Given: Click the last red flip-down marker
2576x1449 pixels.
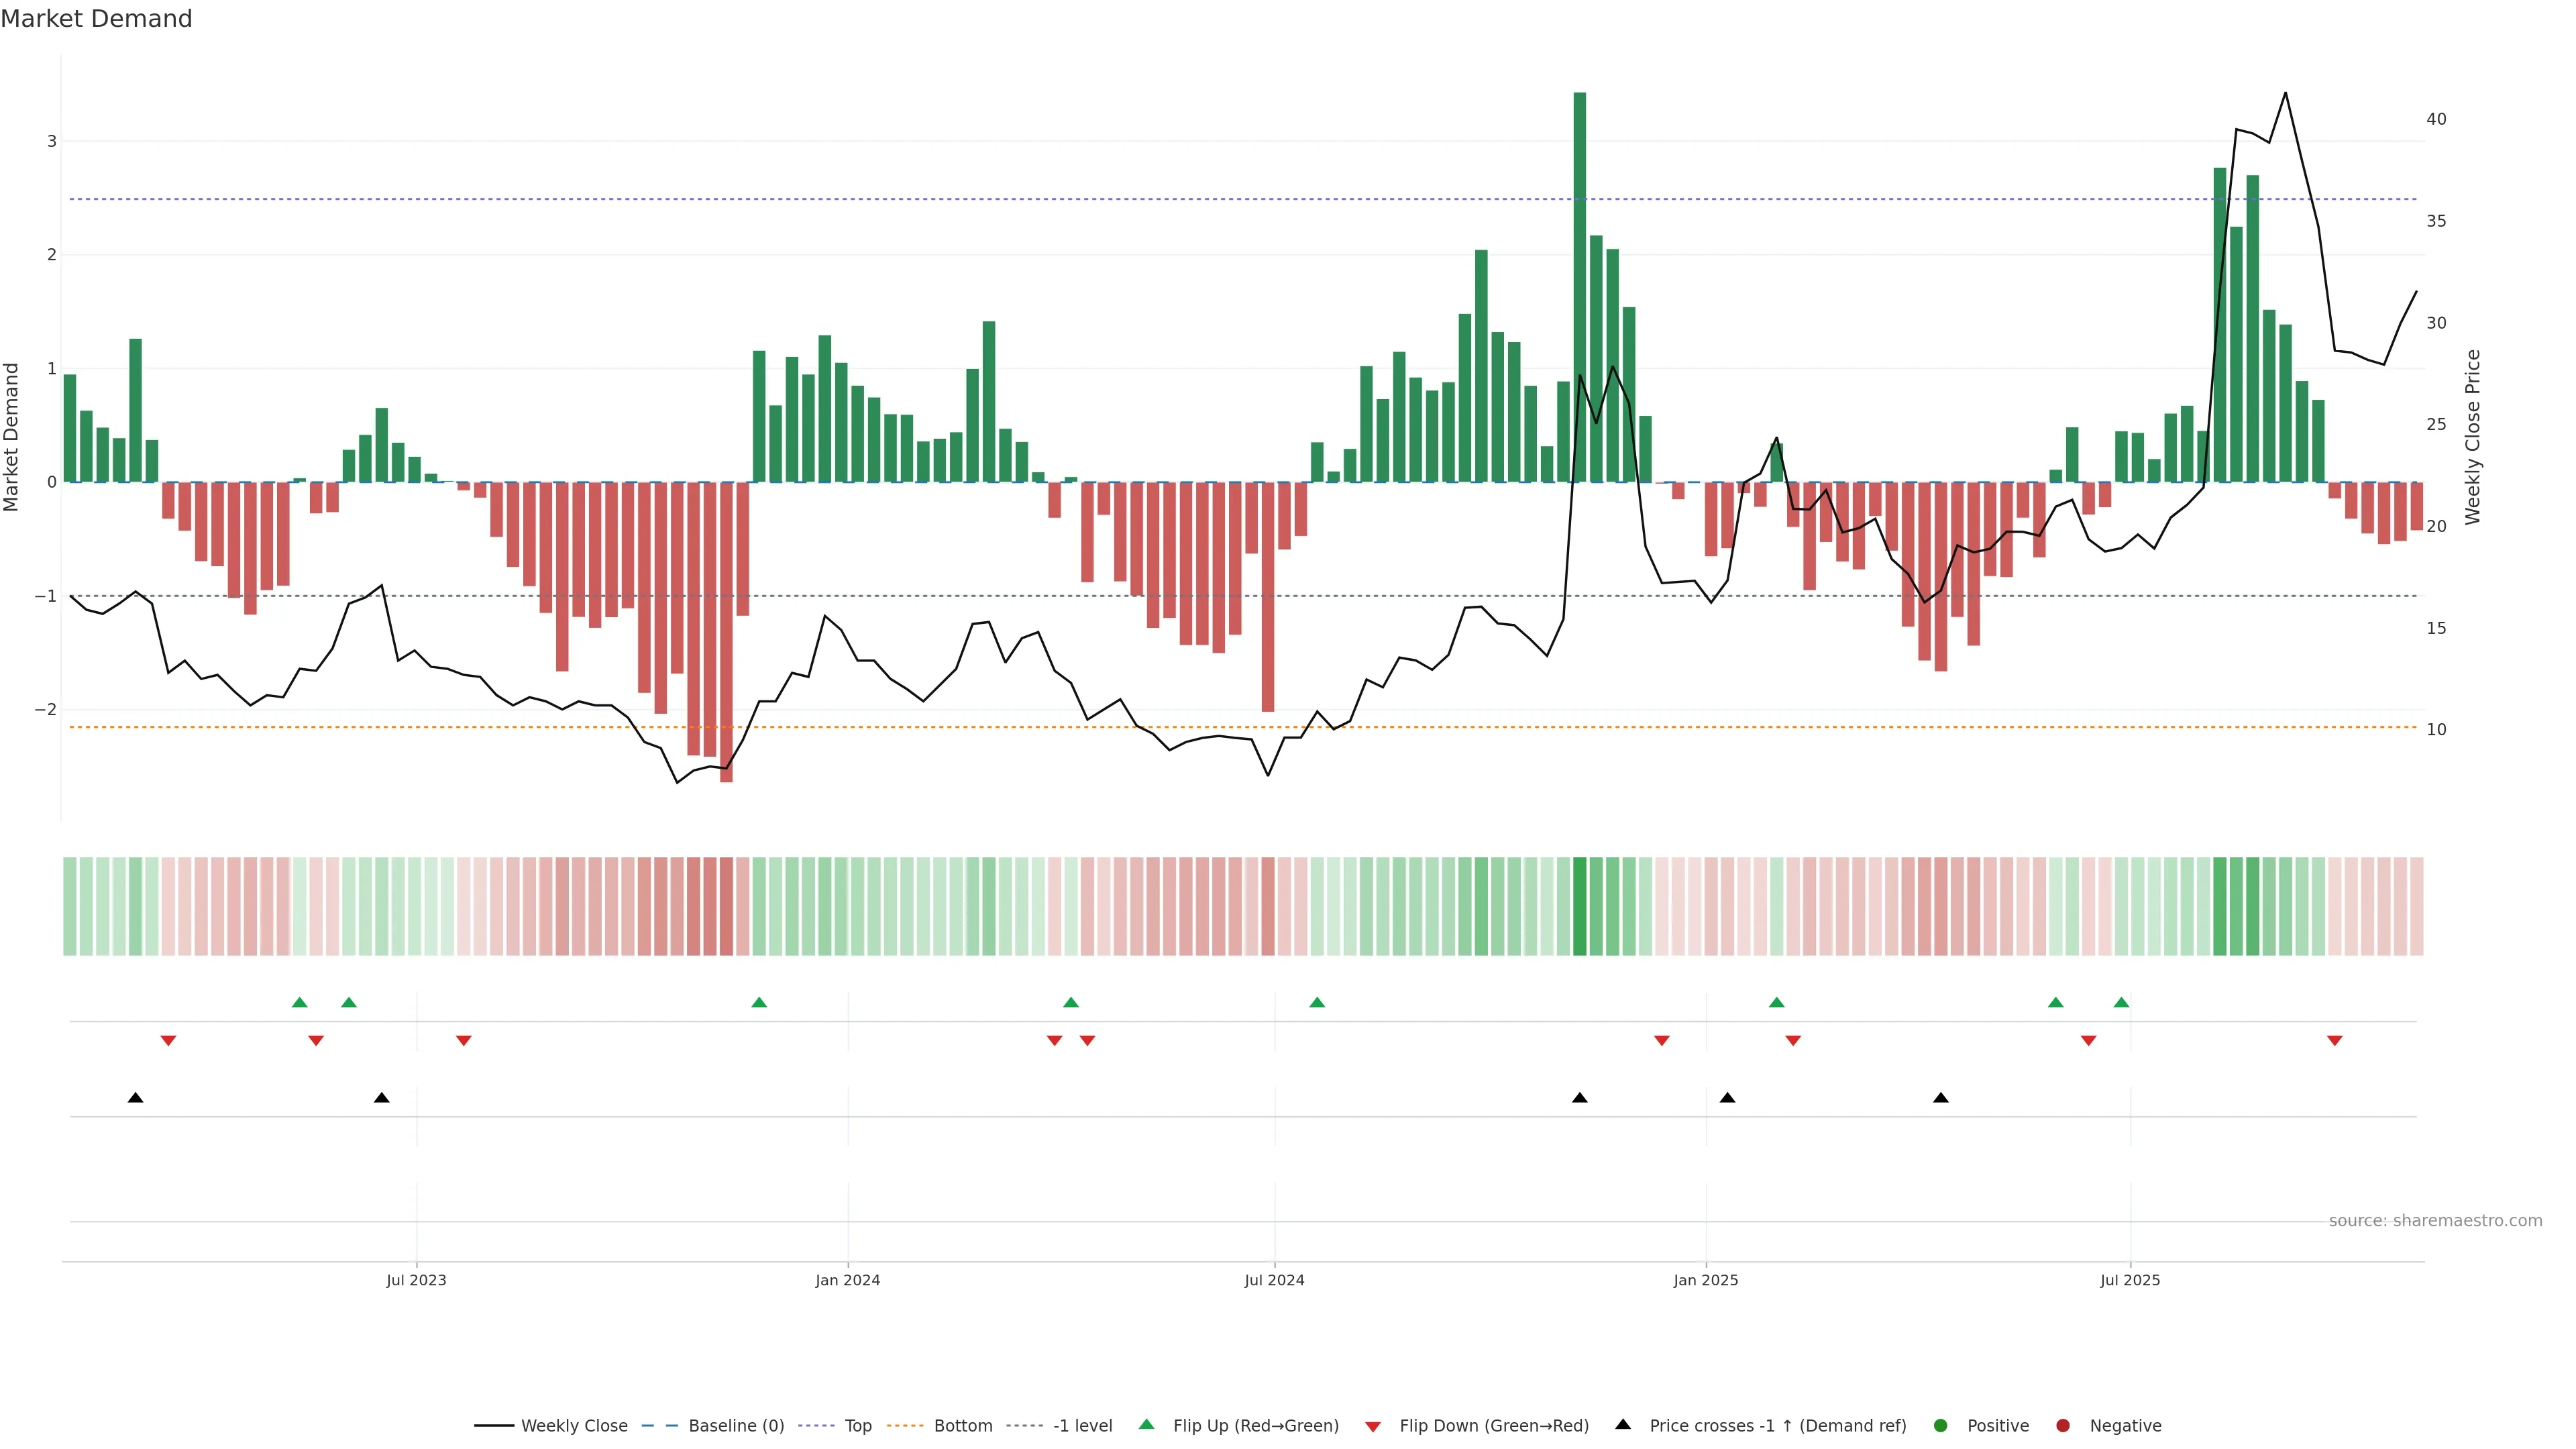Looking at the screenshot, I should (2335, 1041).
